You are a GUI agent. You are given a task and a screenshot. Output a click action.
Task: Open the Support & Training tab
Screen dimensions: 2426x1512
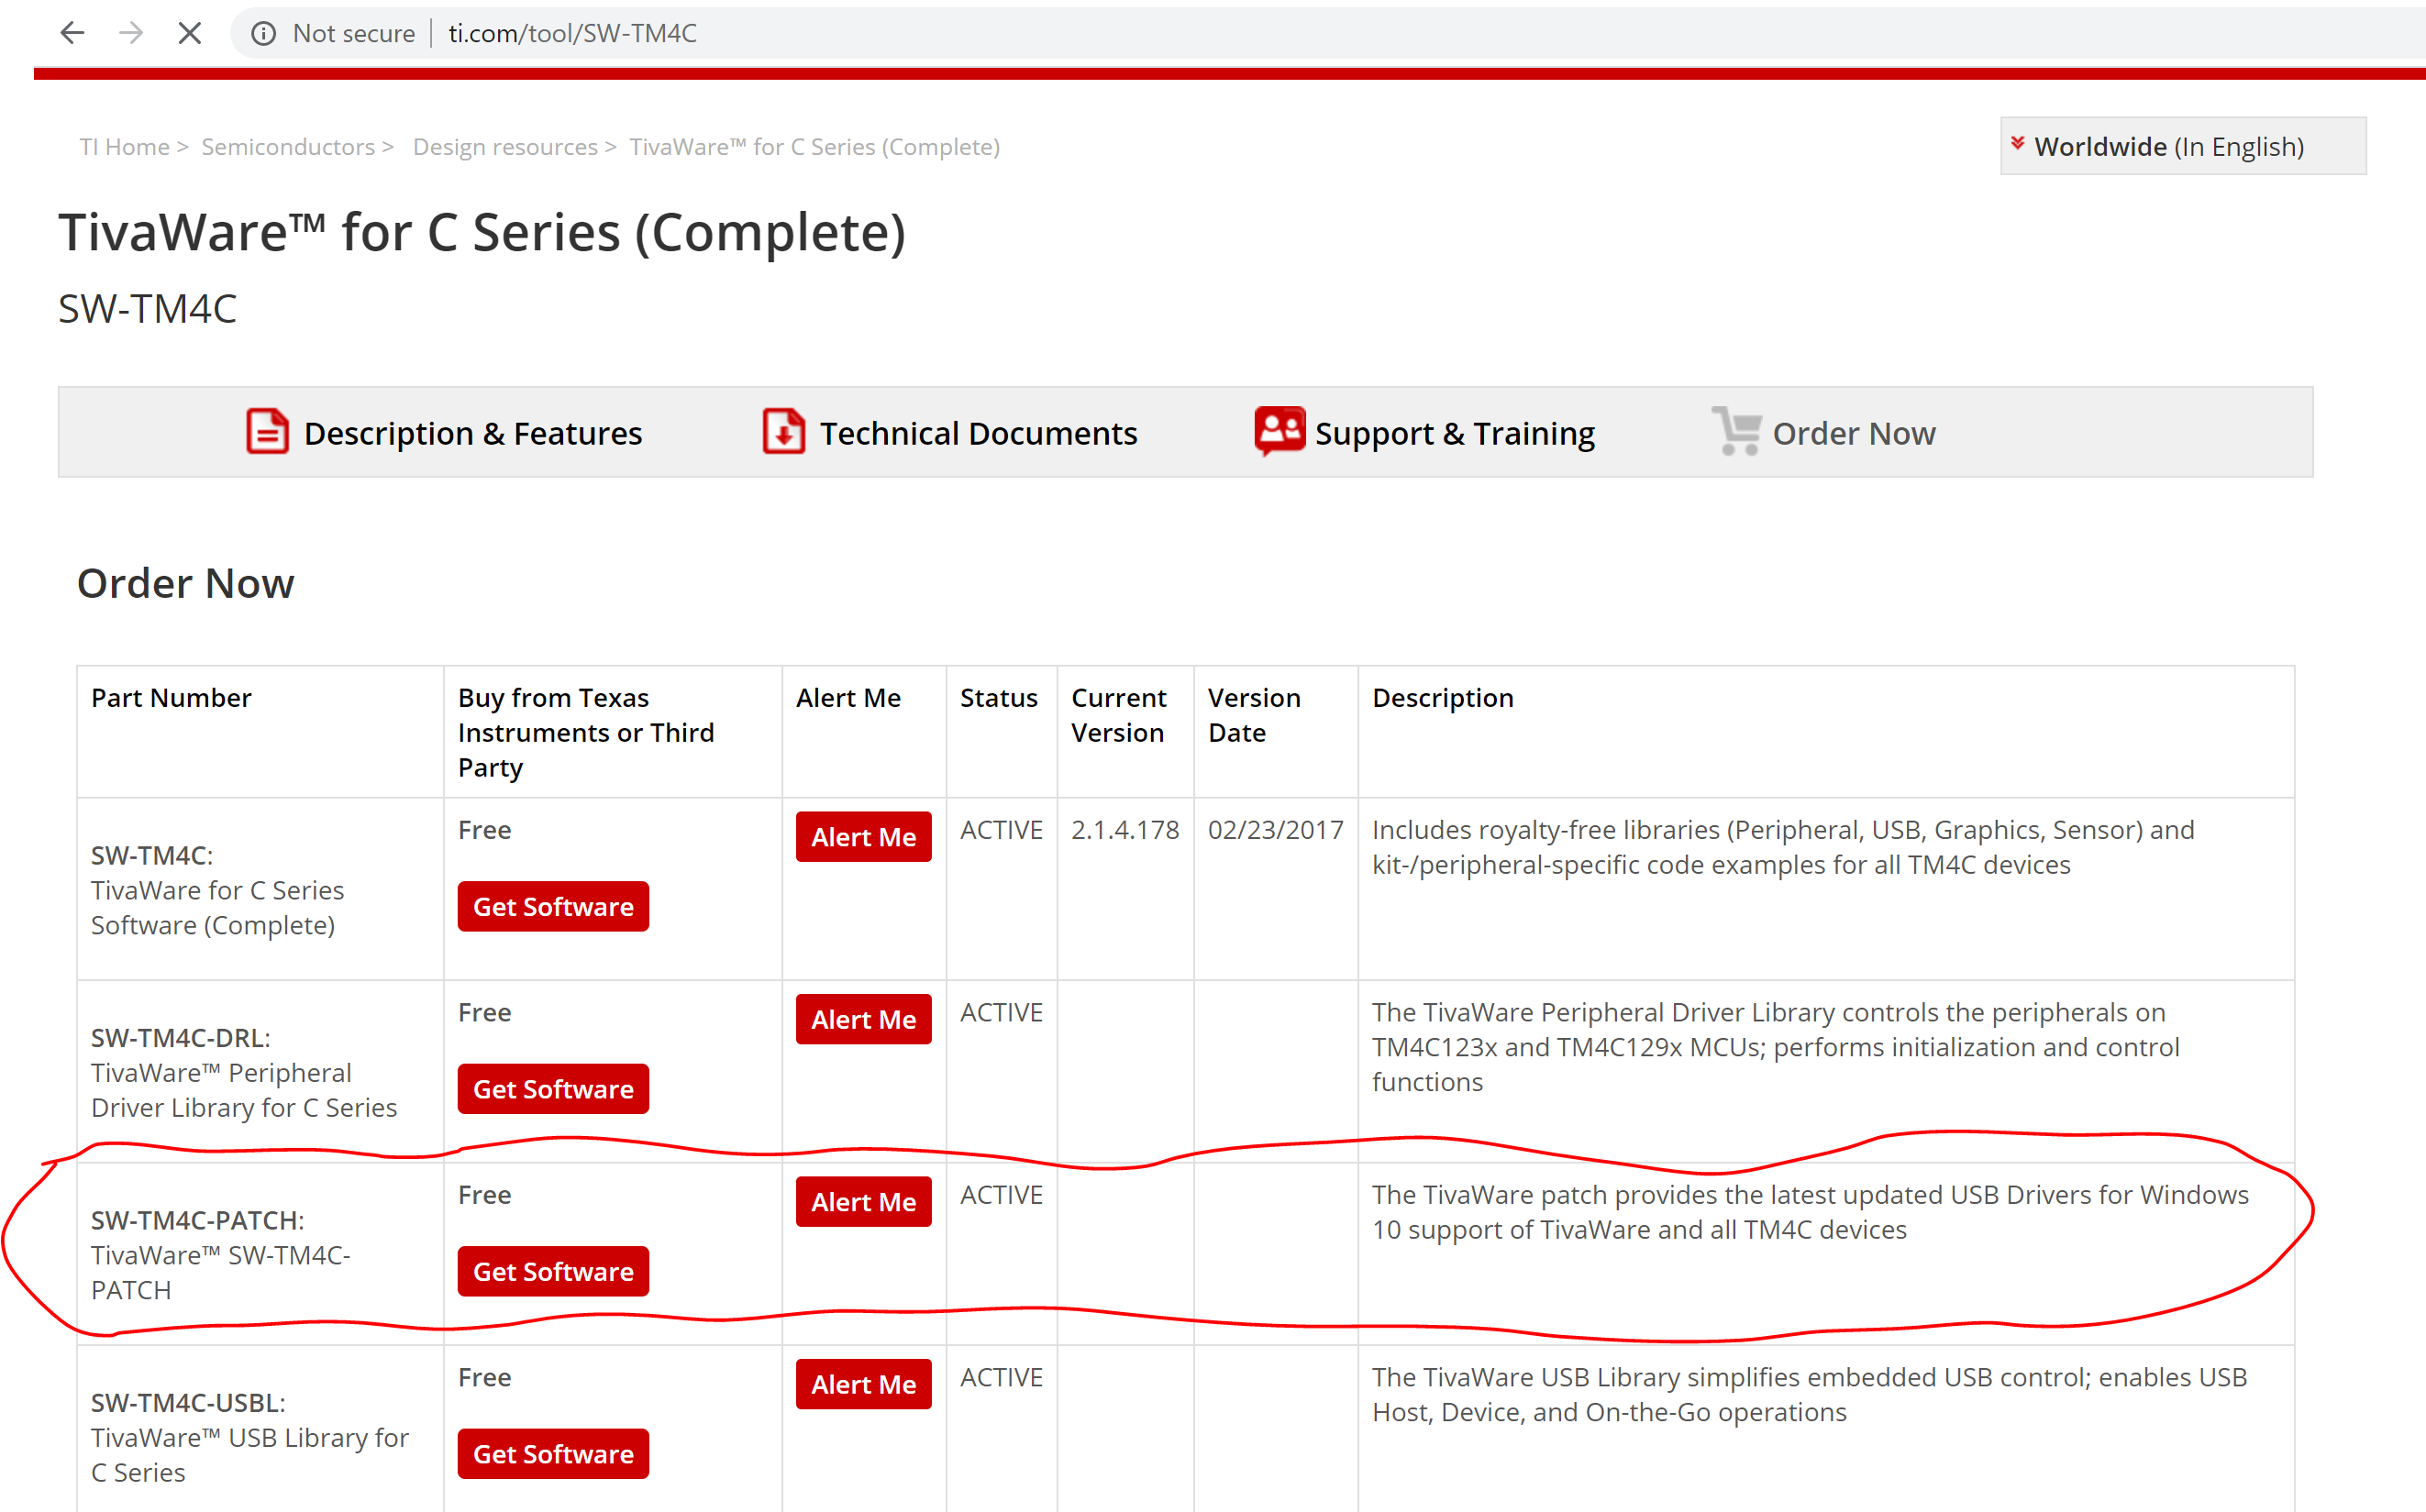coord(1454,433)
